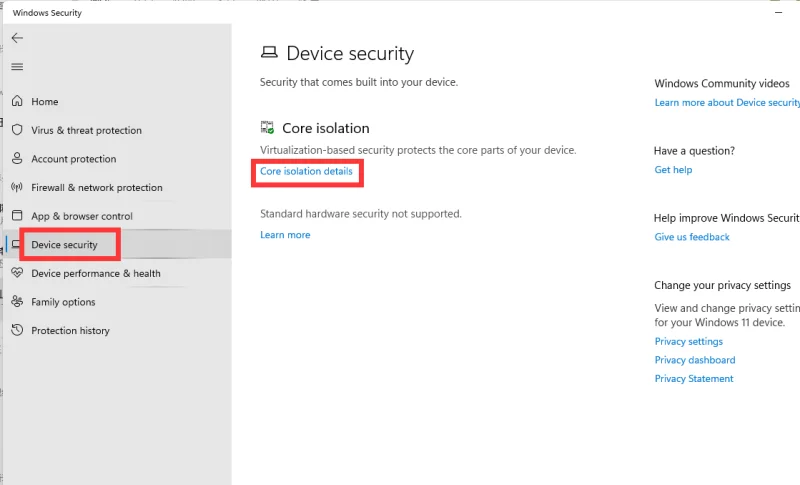Click Learn more under hardware security

point(285,235)
